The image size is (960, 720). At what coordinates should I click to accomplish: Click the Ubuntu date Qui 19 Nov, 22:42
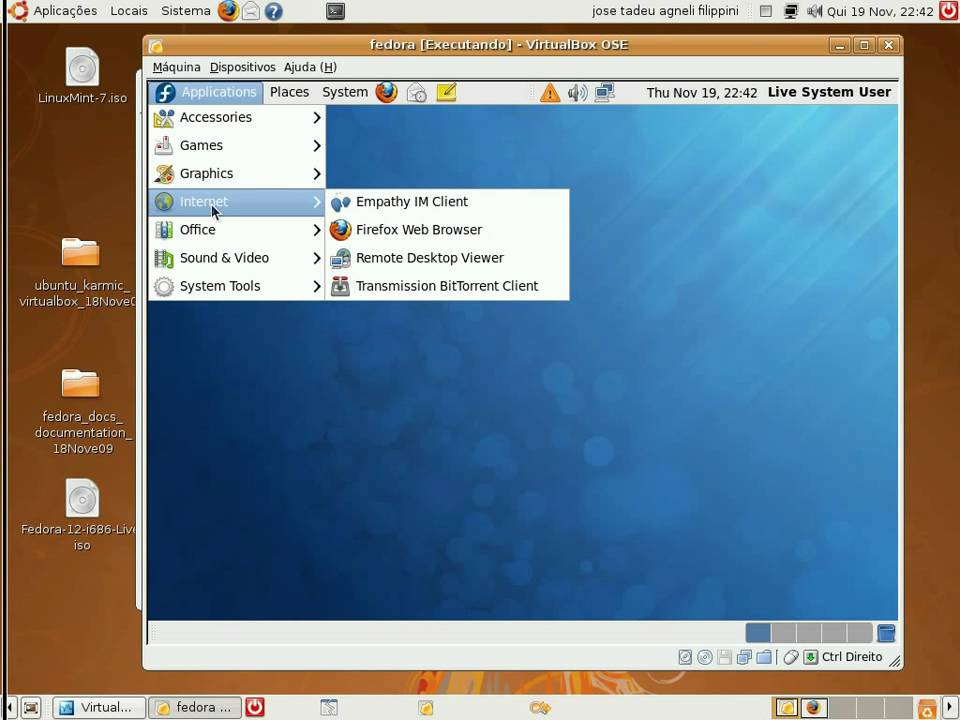pyautogui.click(x=880, y=11)
